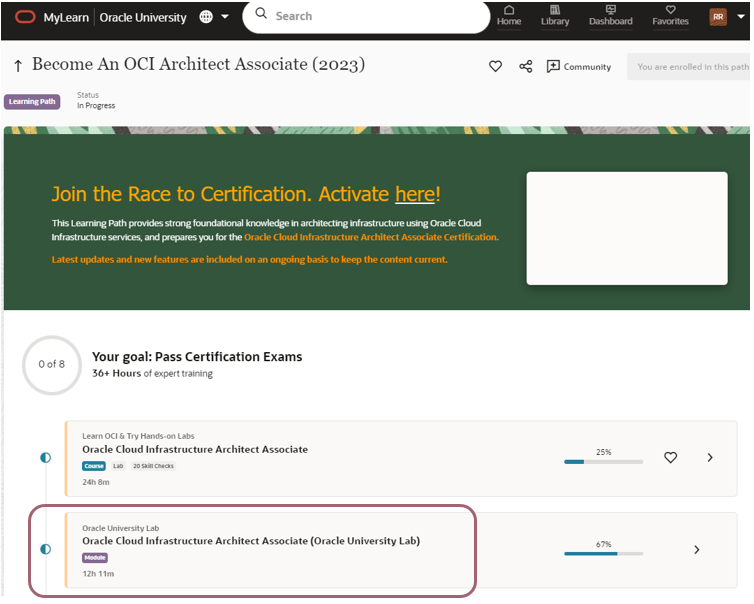Click the 'here' activation link
This screenshot has height=604, width=754.
(414, 194)
